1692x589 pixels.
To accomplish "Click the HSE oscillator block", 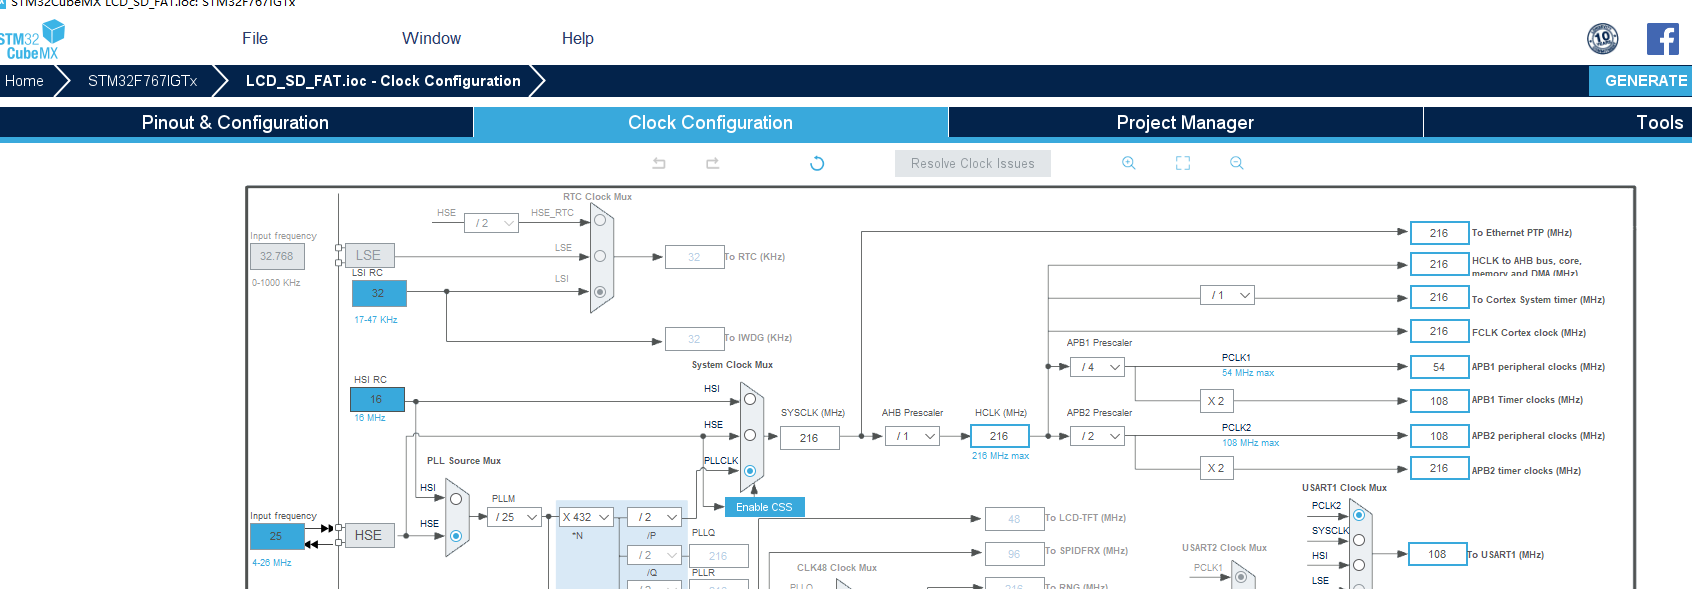I will [368, 535].
